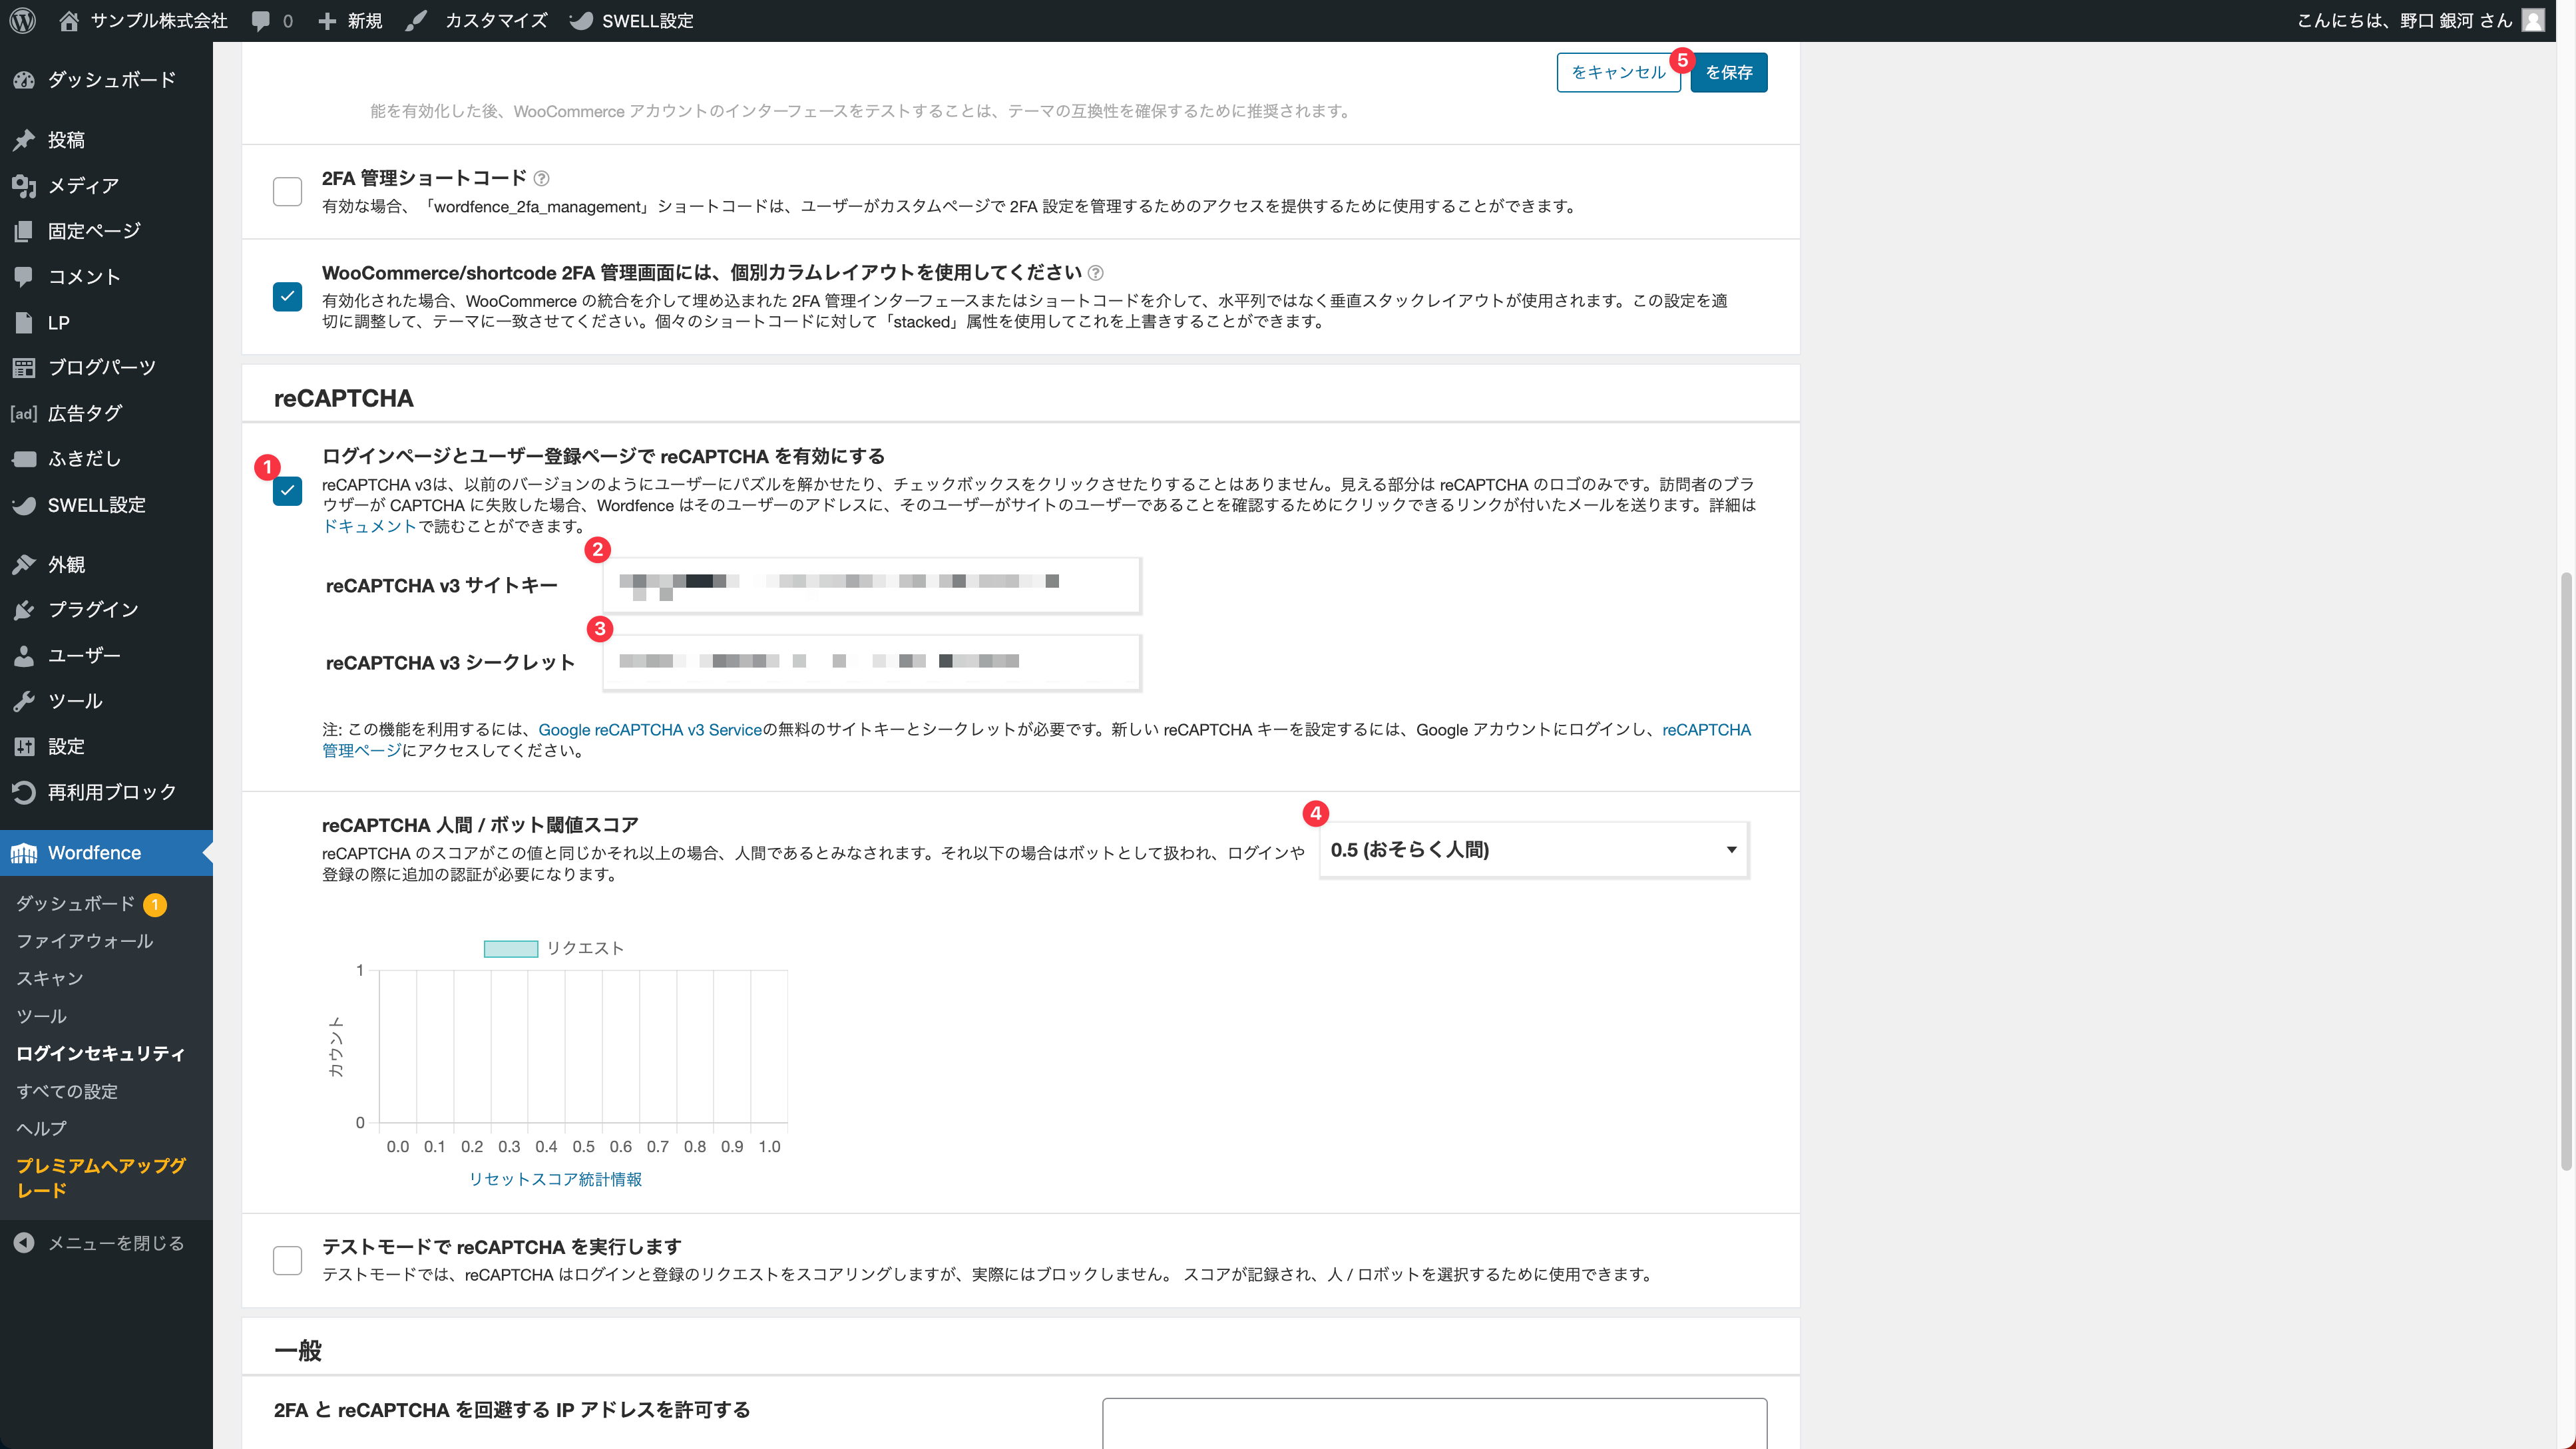The image size is (2576, 1449).
Task: Open the プラグイン menu in sidebar
Action: tap(92, 609)
